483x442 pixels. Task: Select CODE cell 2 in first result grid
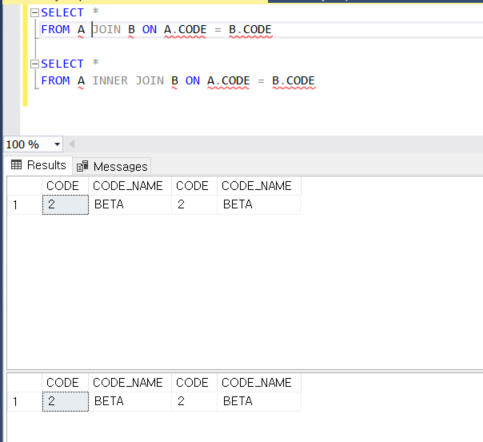pyautogui.click(x=65, y=205)
